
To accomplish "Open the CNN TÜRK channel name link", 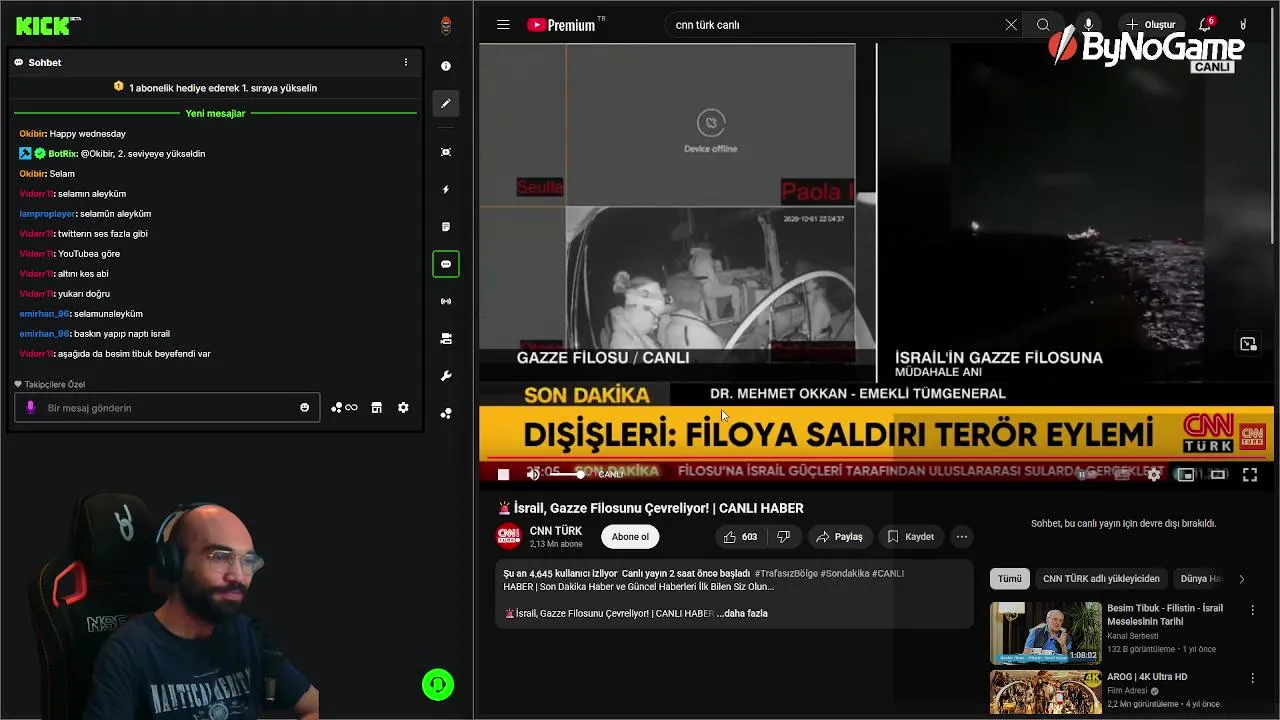I will pyautogui.click(x=555, y=531).
